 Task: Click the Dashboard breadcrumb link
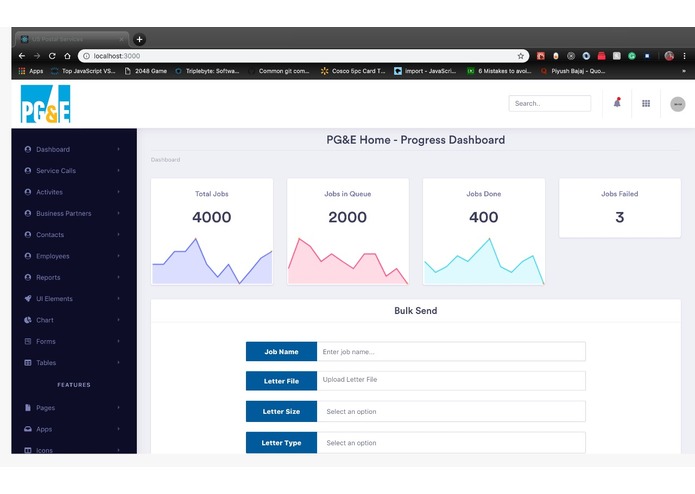click(165, 159)
